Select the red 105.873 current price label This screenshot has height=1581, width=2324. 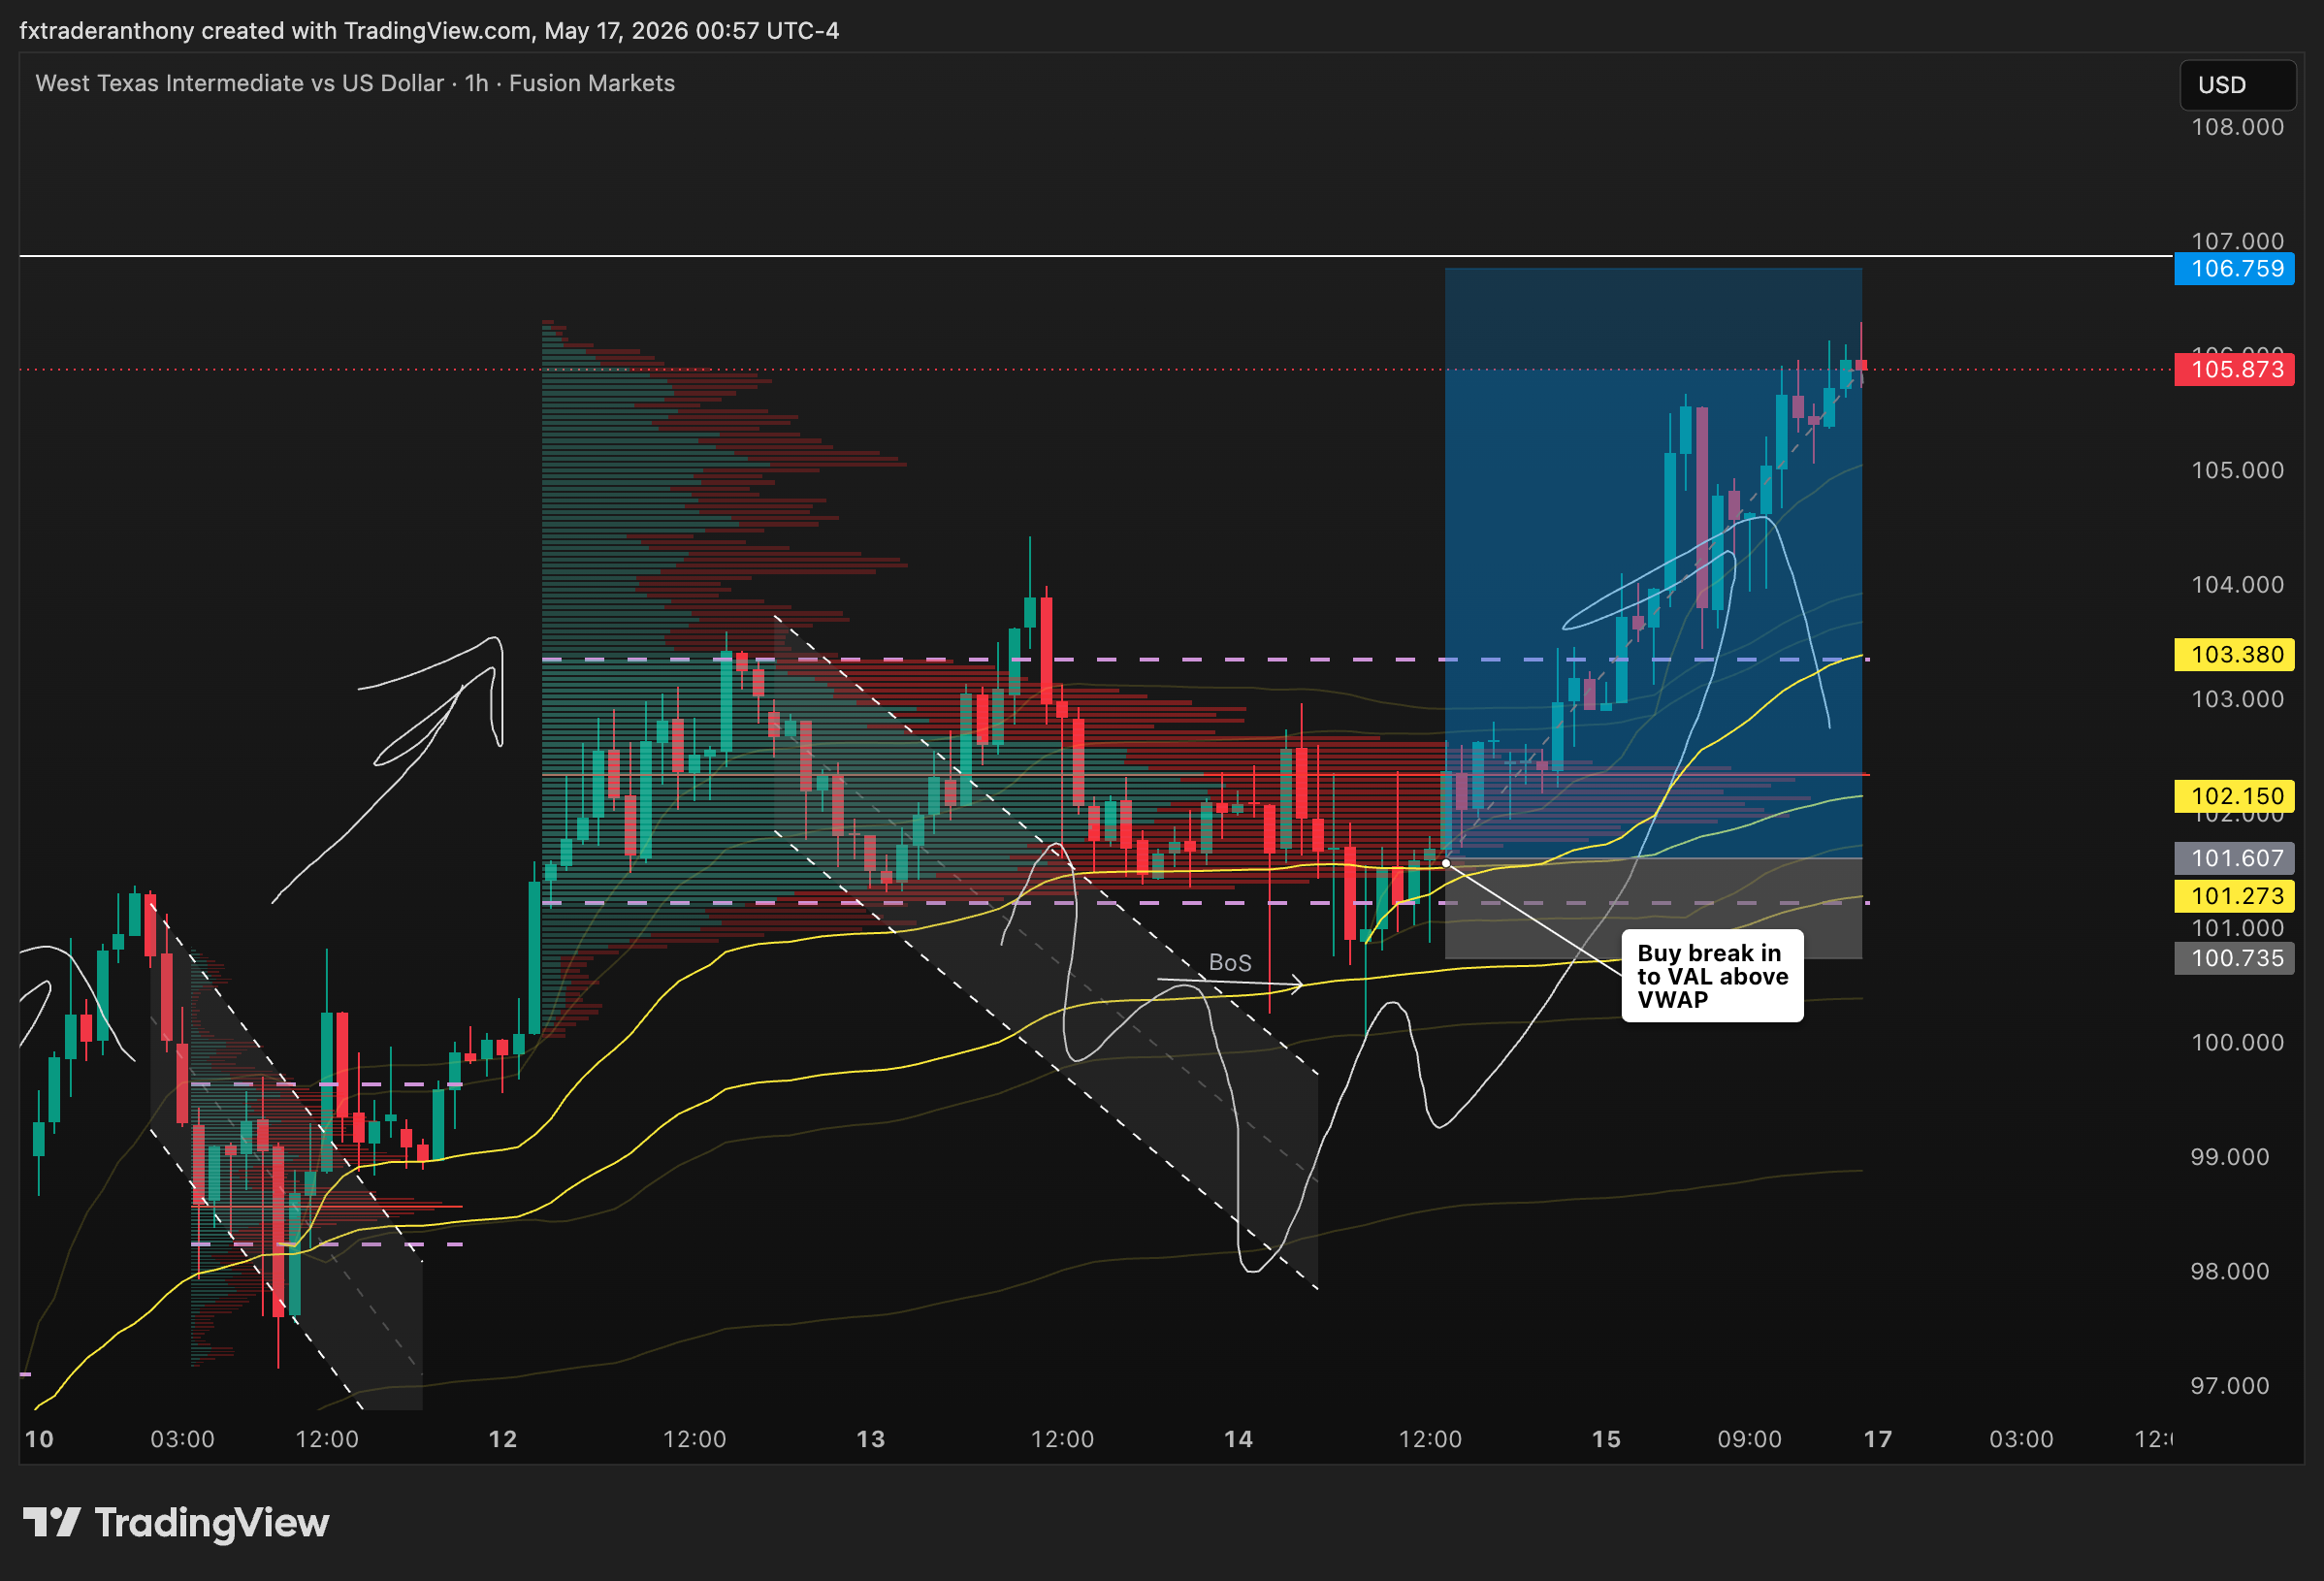pos(2234,369)
